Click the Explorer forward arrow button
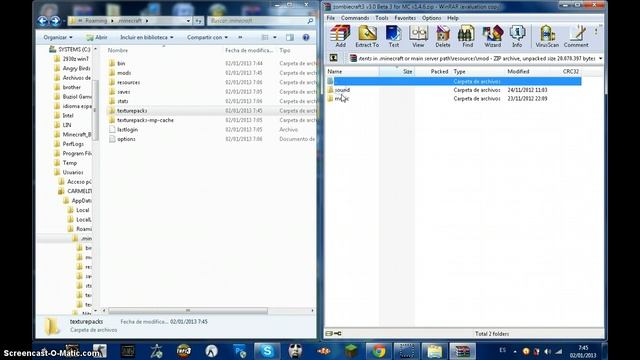 pyautogui.click(x=55, y=20)
